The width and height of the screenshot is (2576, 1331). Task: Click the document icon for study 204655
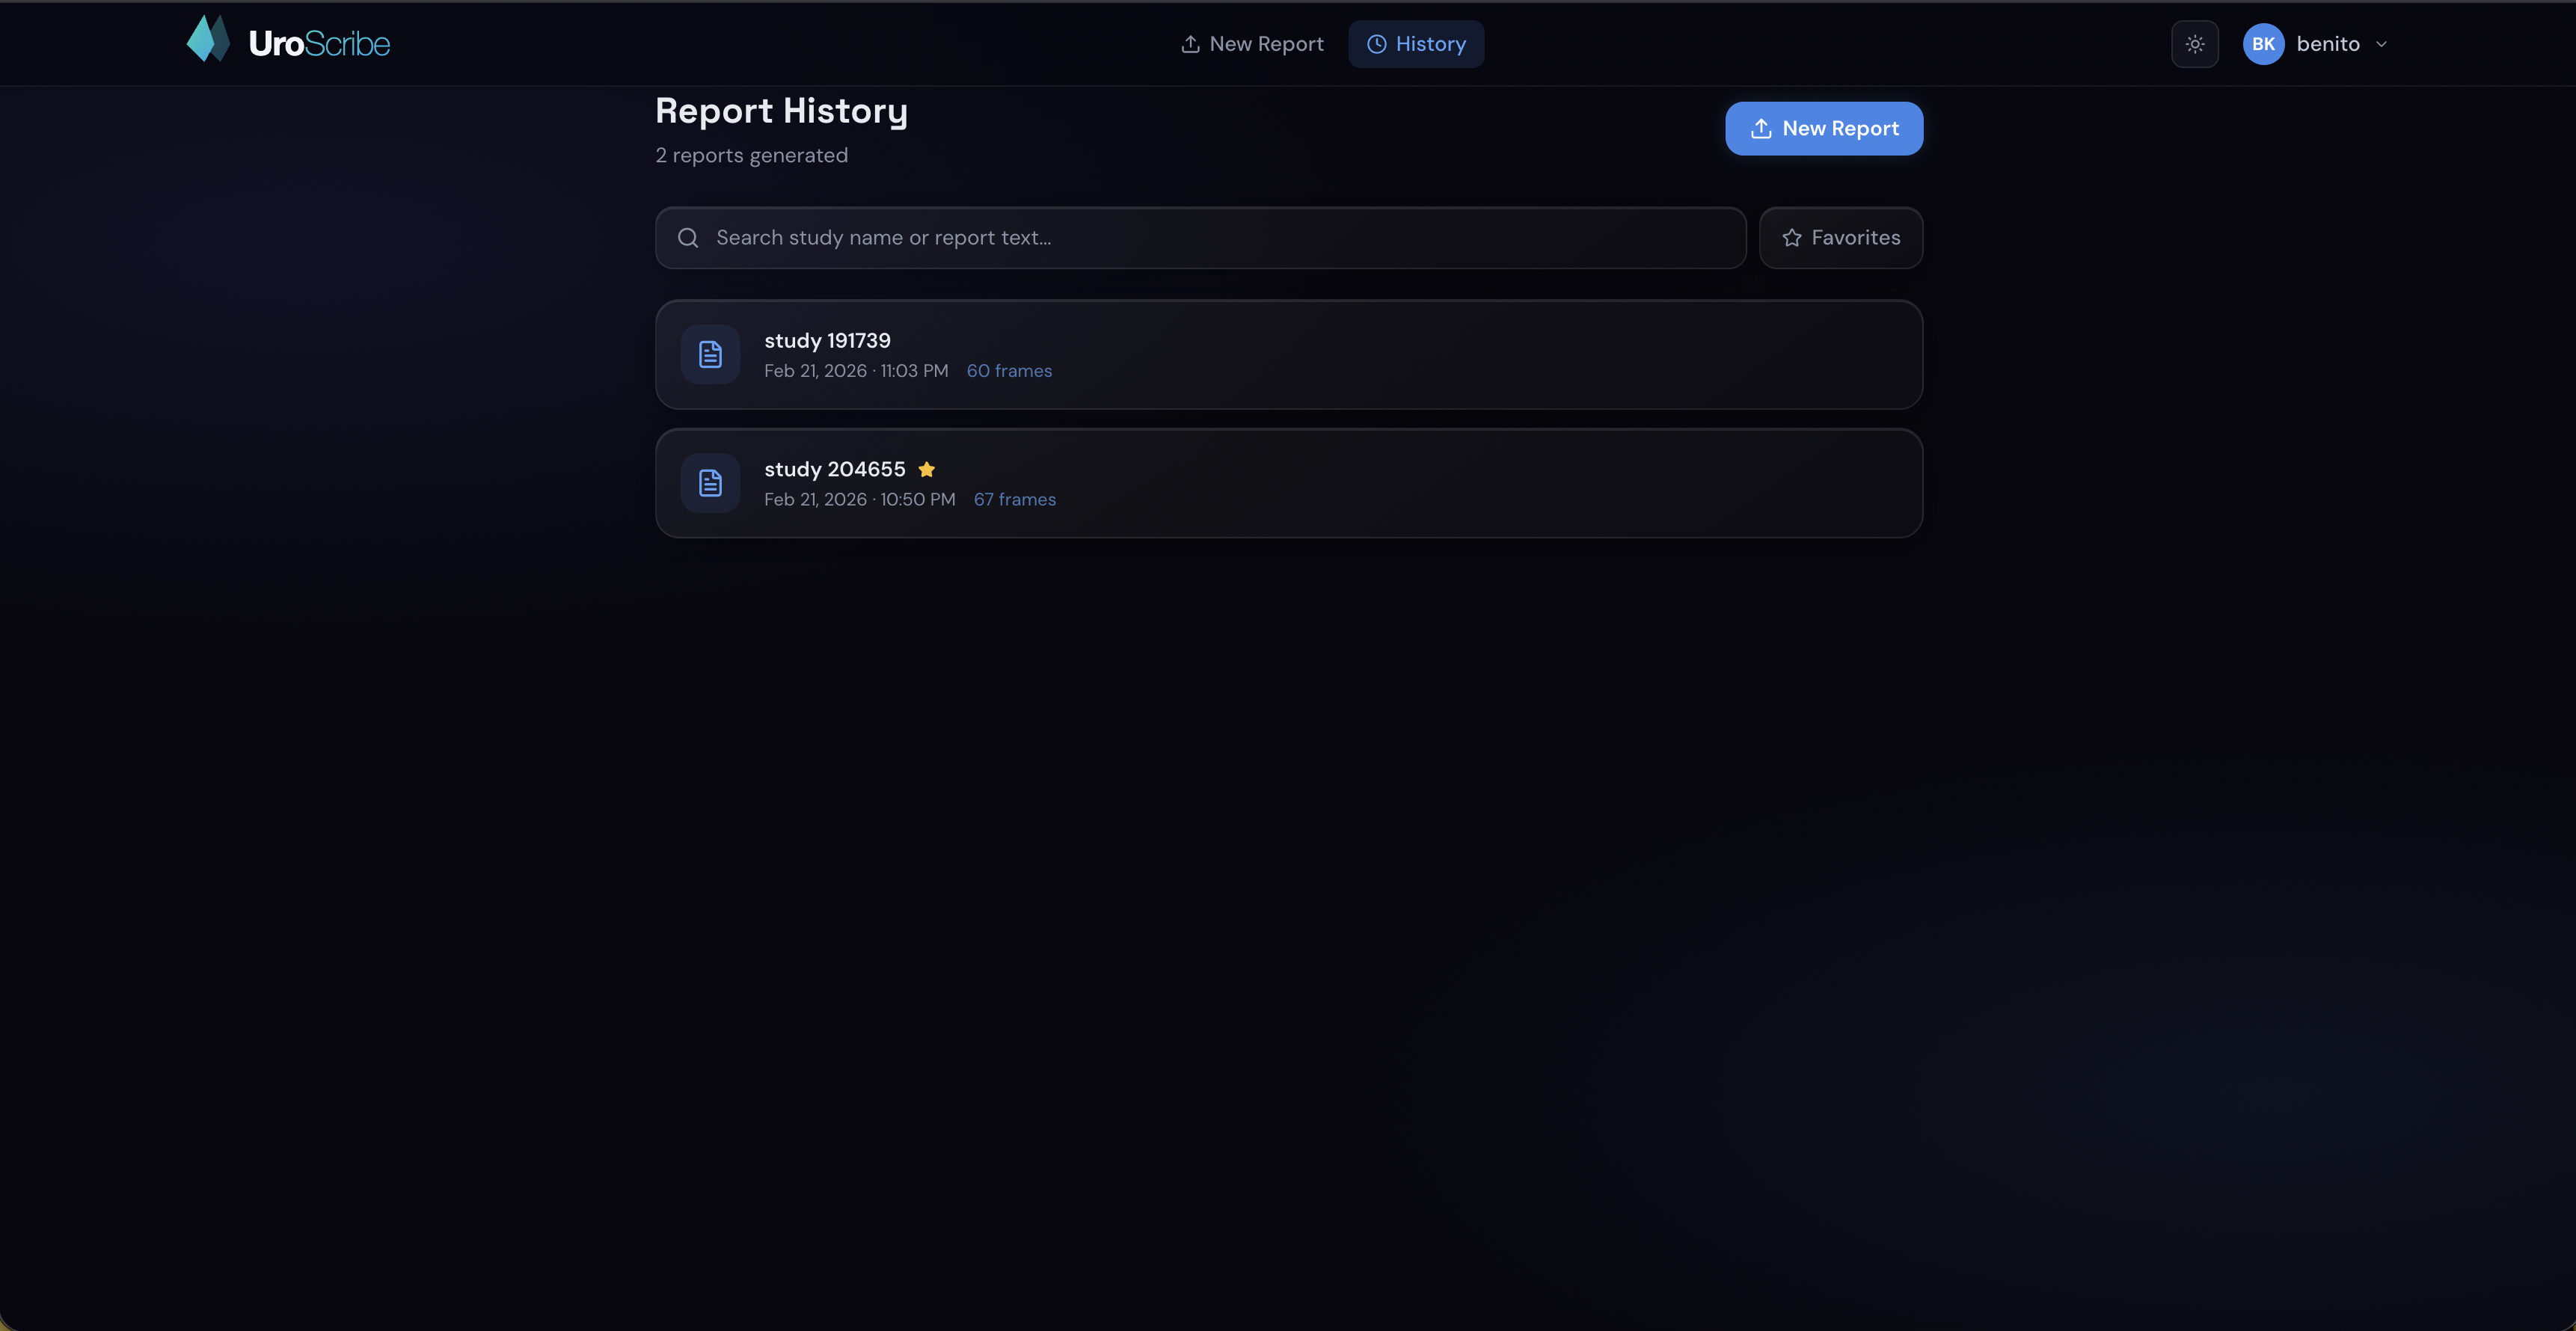710,483
